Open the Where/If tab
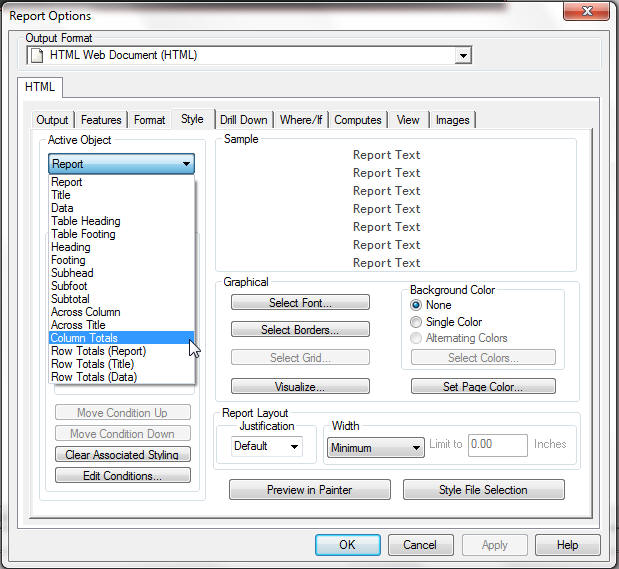This screenshot has width=619, height=569. pos(301,120)
